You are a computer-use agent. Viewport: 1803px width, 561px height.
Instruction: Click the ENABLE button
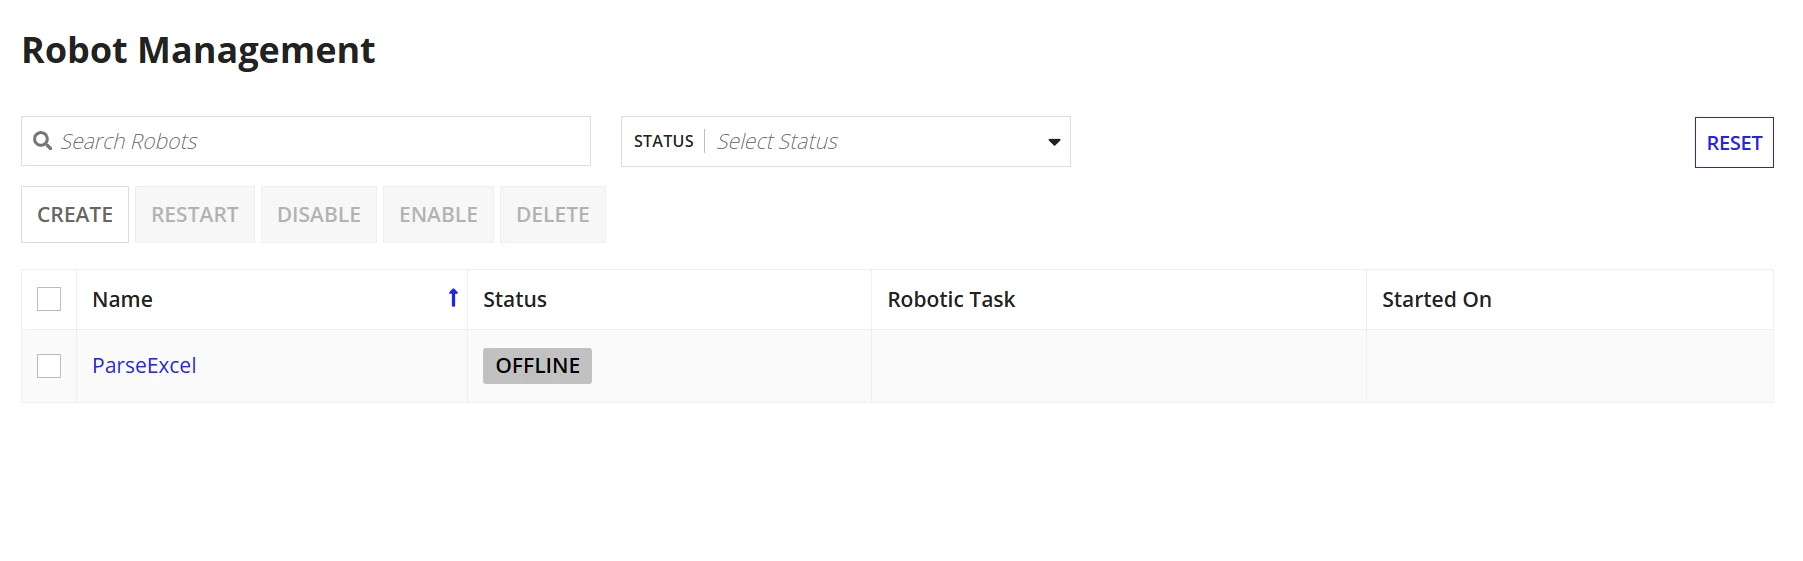click(438, 214)
